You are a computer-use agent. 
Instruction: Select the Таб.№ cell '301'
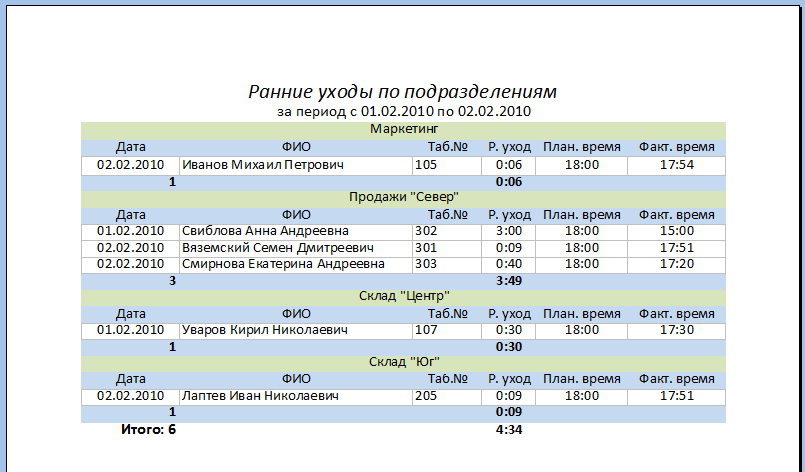[447, 249]
